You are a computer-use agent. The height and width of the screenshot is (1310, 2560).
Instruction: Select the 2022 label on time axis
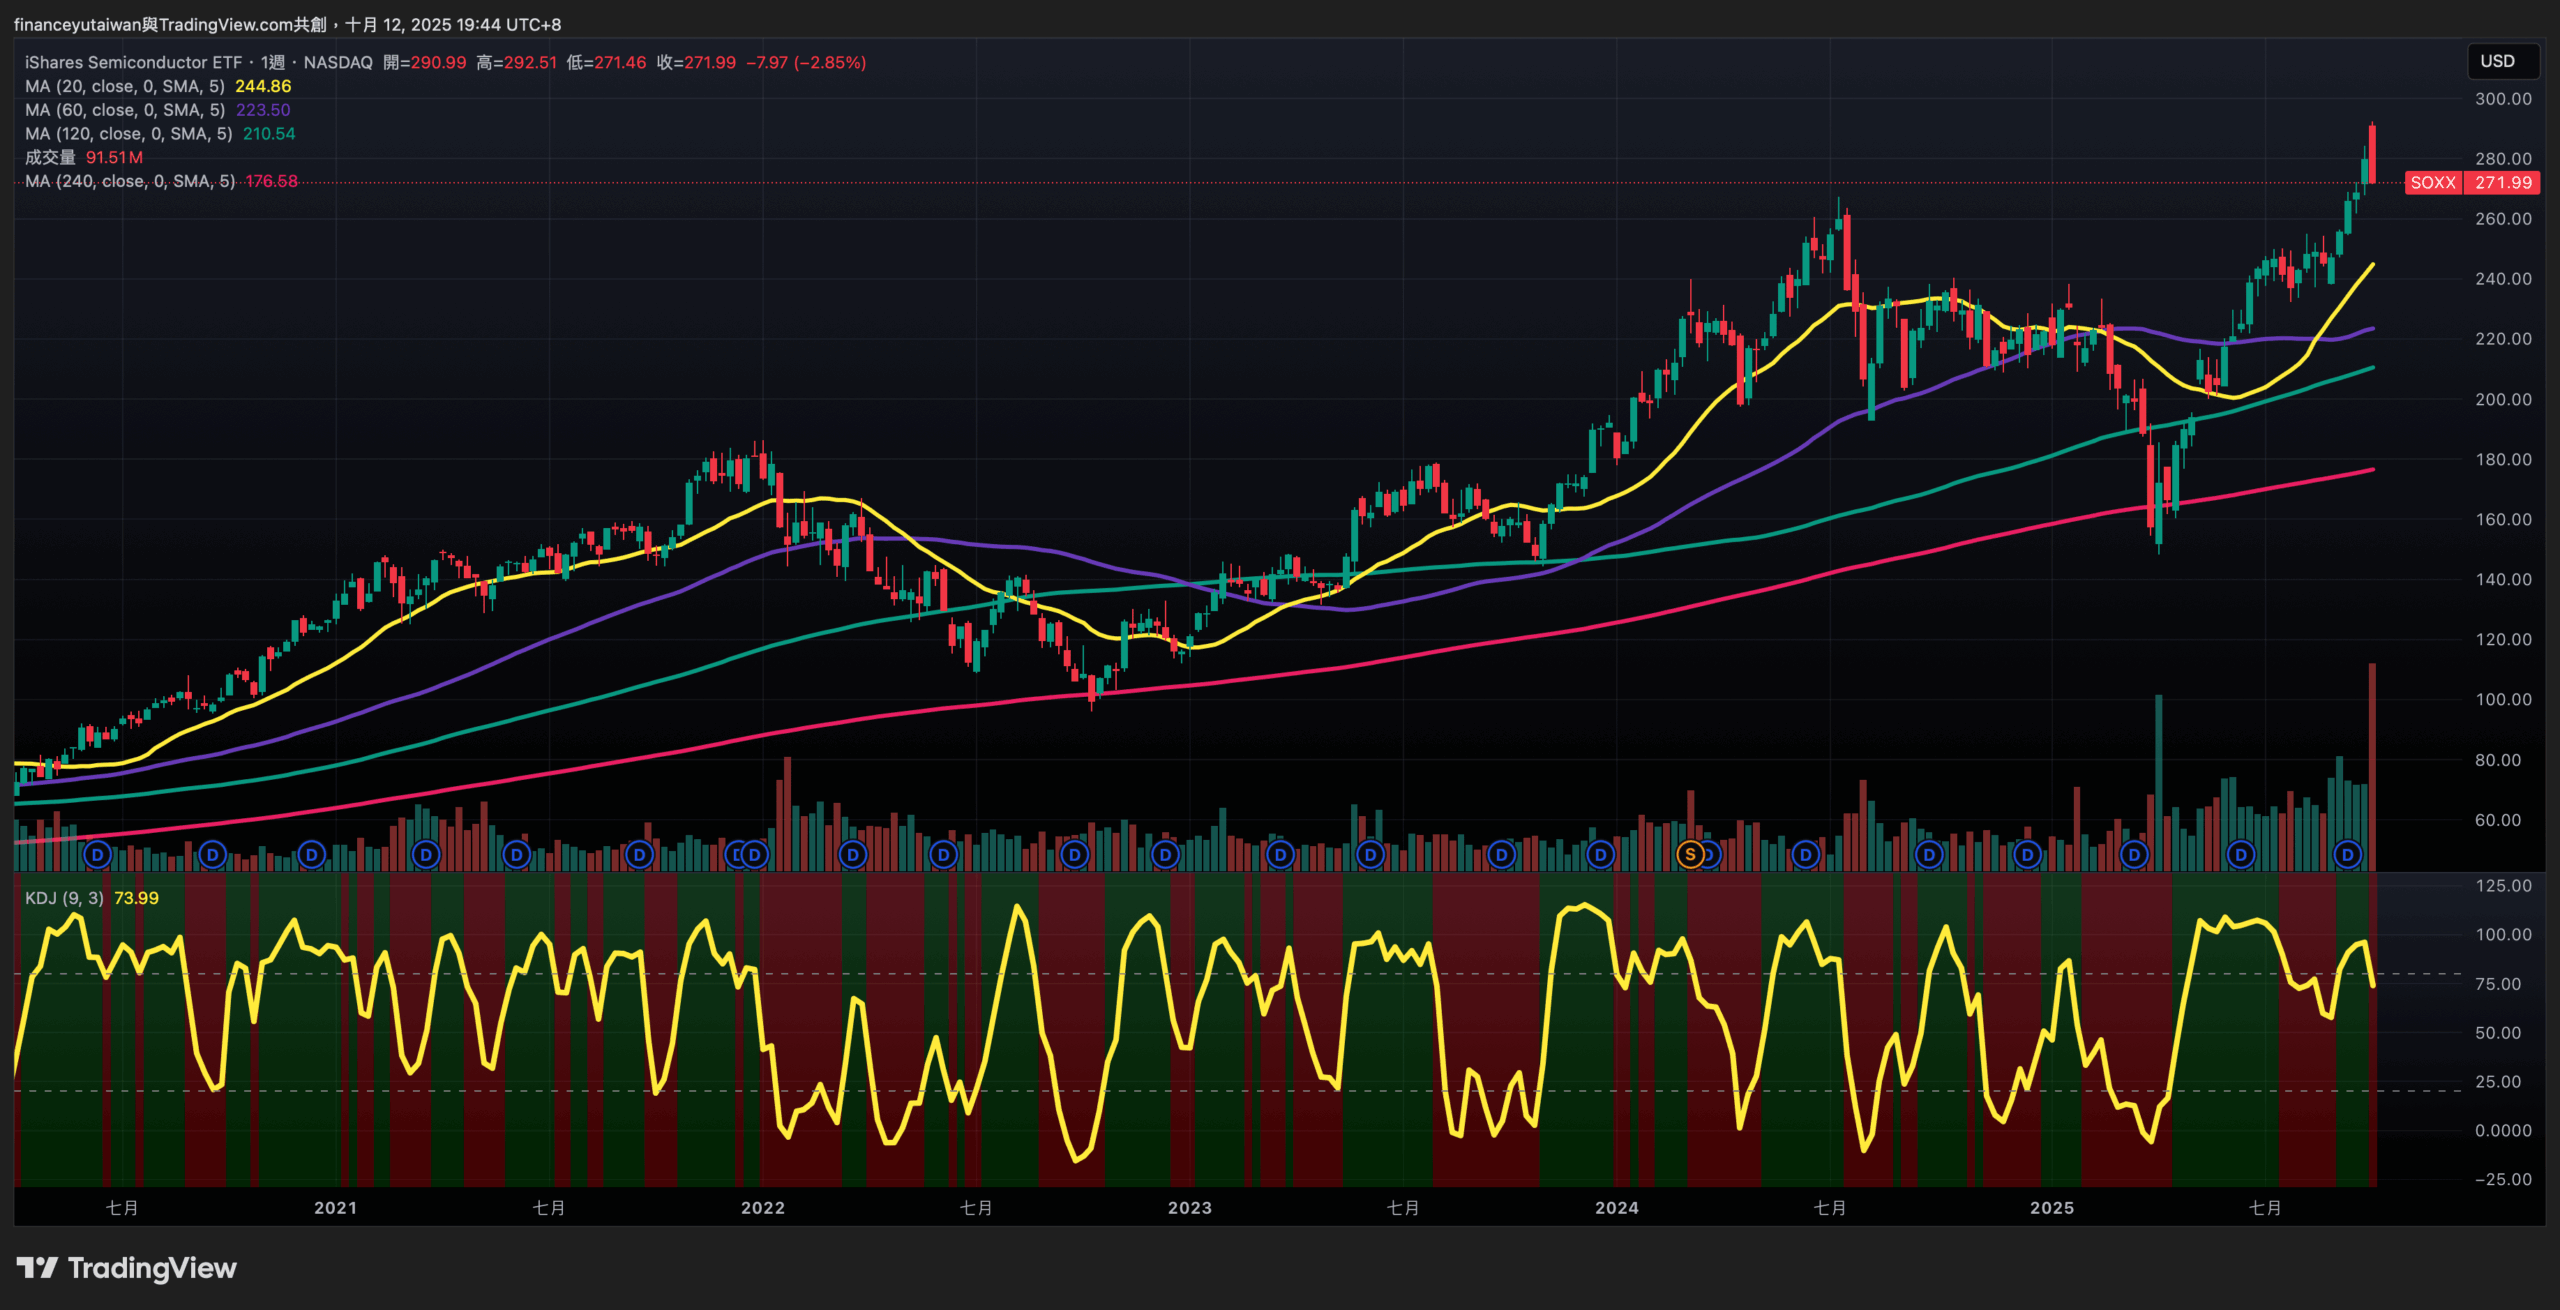(x=763, y=1208)
